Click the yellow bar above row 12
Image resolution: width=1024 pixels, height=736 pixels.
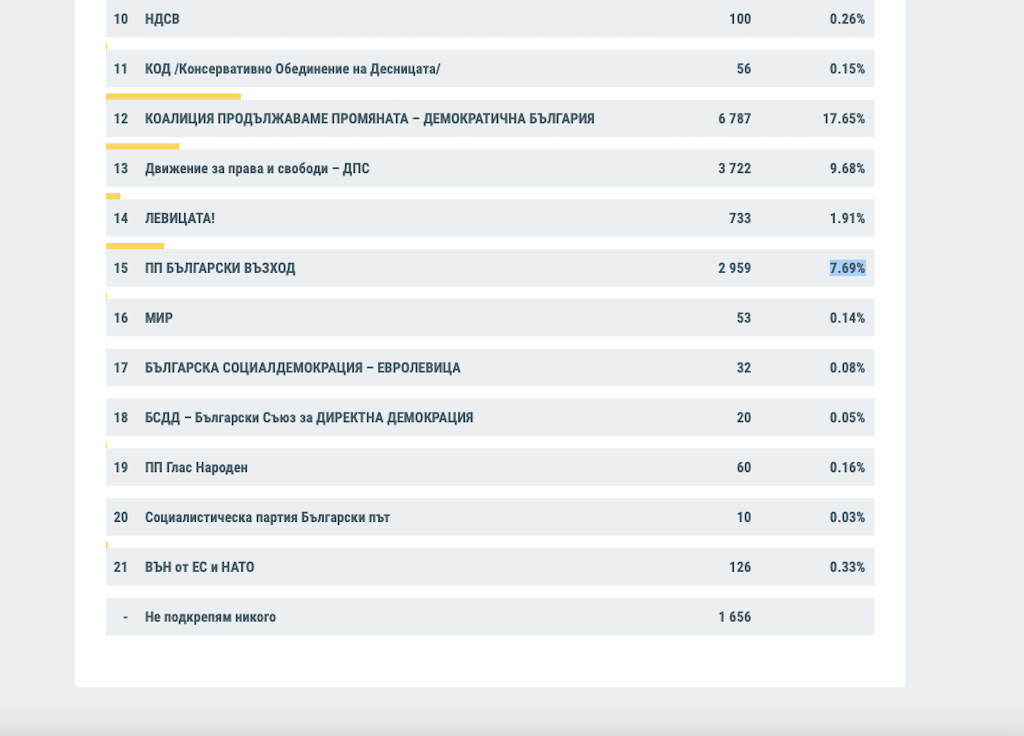pyautogui.click(x=173, y=97)
